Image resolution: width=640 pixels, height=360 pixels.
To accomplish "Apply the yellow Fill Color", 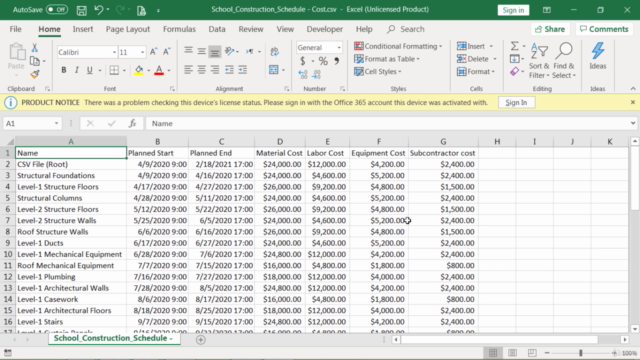I will tap(139, 70).
